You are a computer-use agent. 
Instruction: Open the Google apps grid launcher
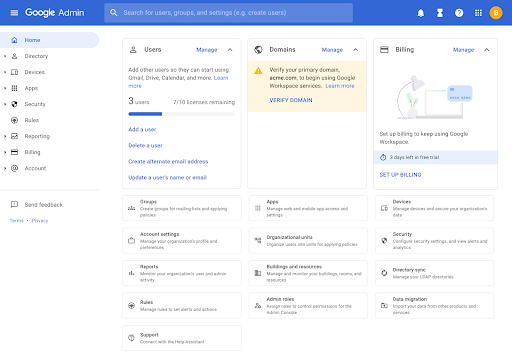point(478,13)
